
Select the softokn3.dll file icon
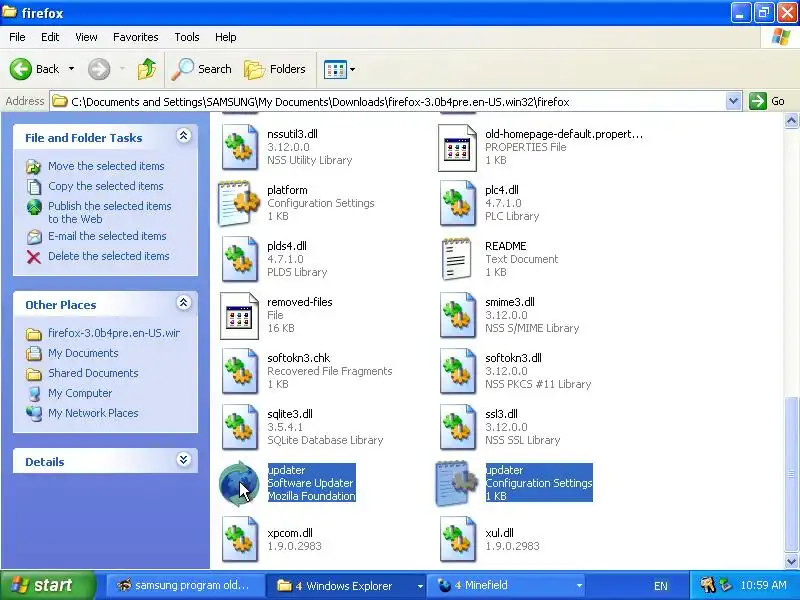point(457,371)
